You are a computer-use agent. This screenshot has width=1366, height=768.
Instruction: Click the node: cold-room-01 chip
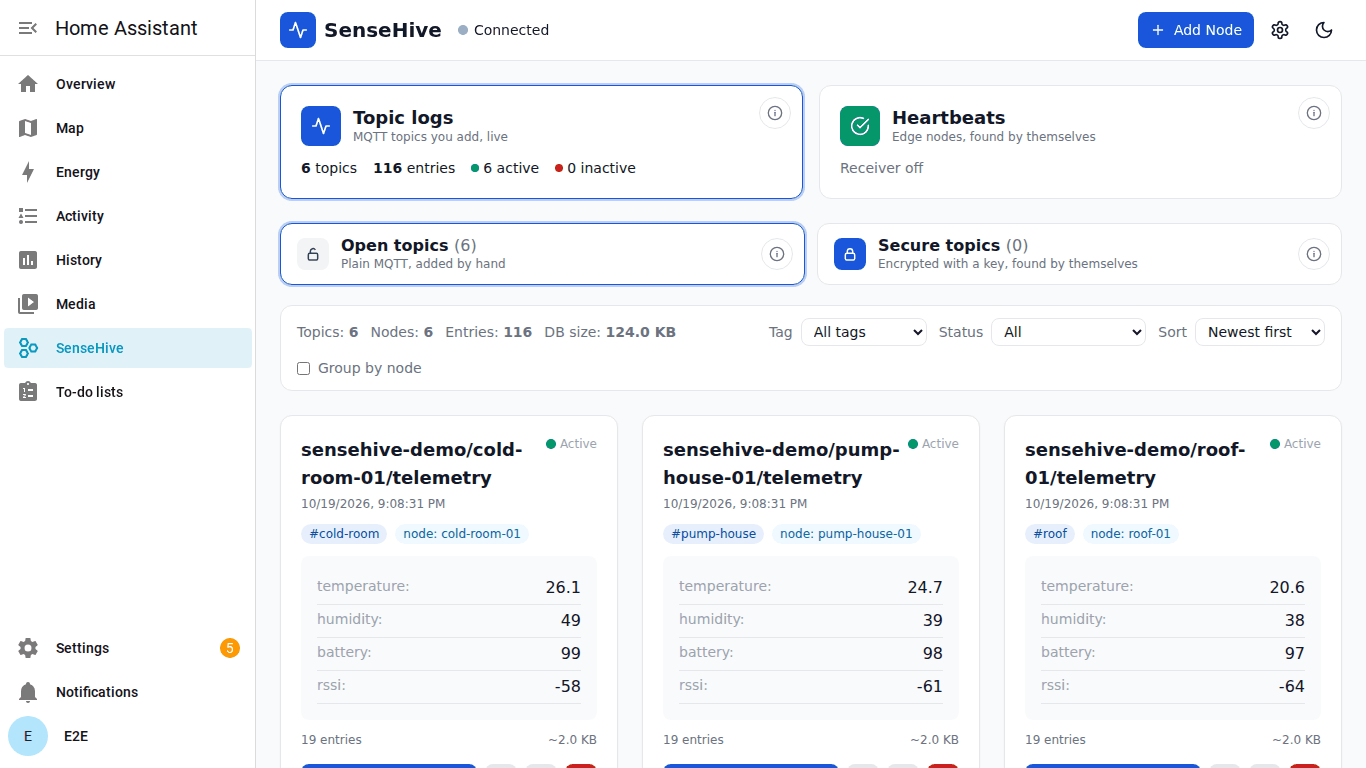(462, 534)
